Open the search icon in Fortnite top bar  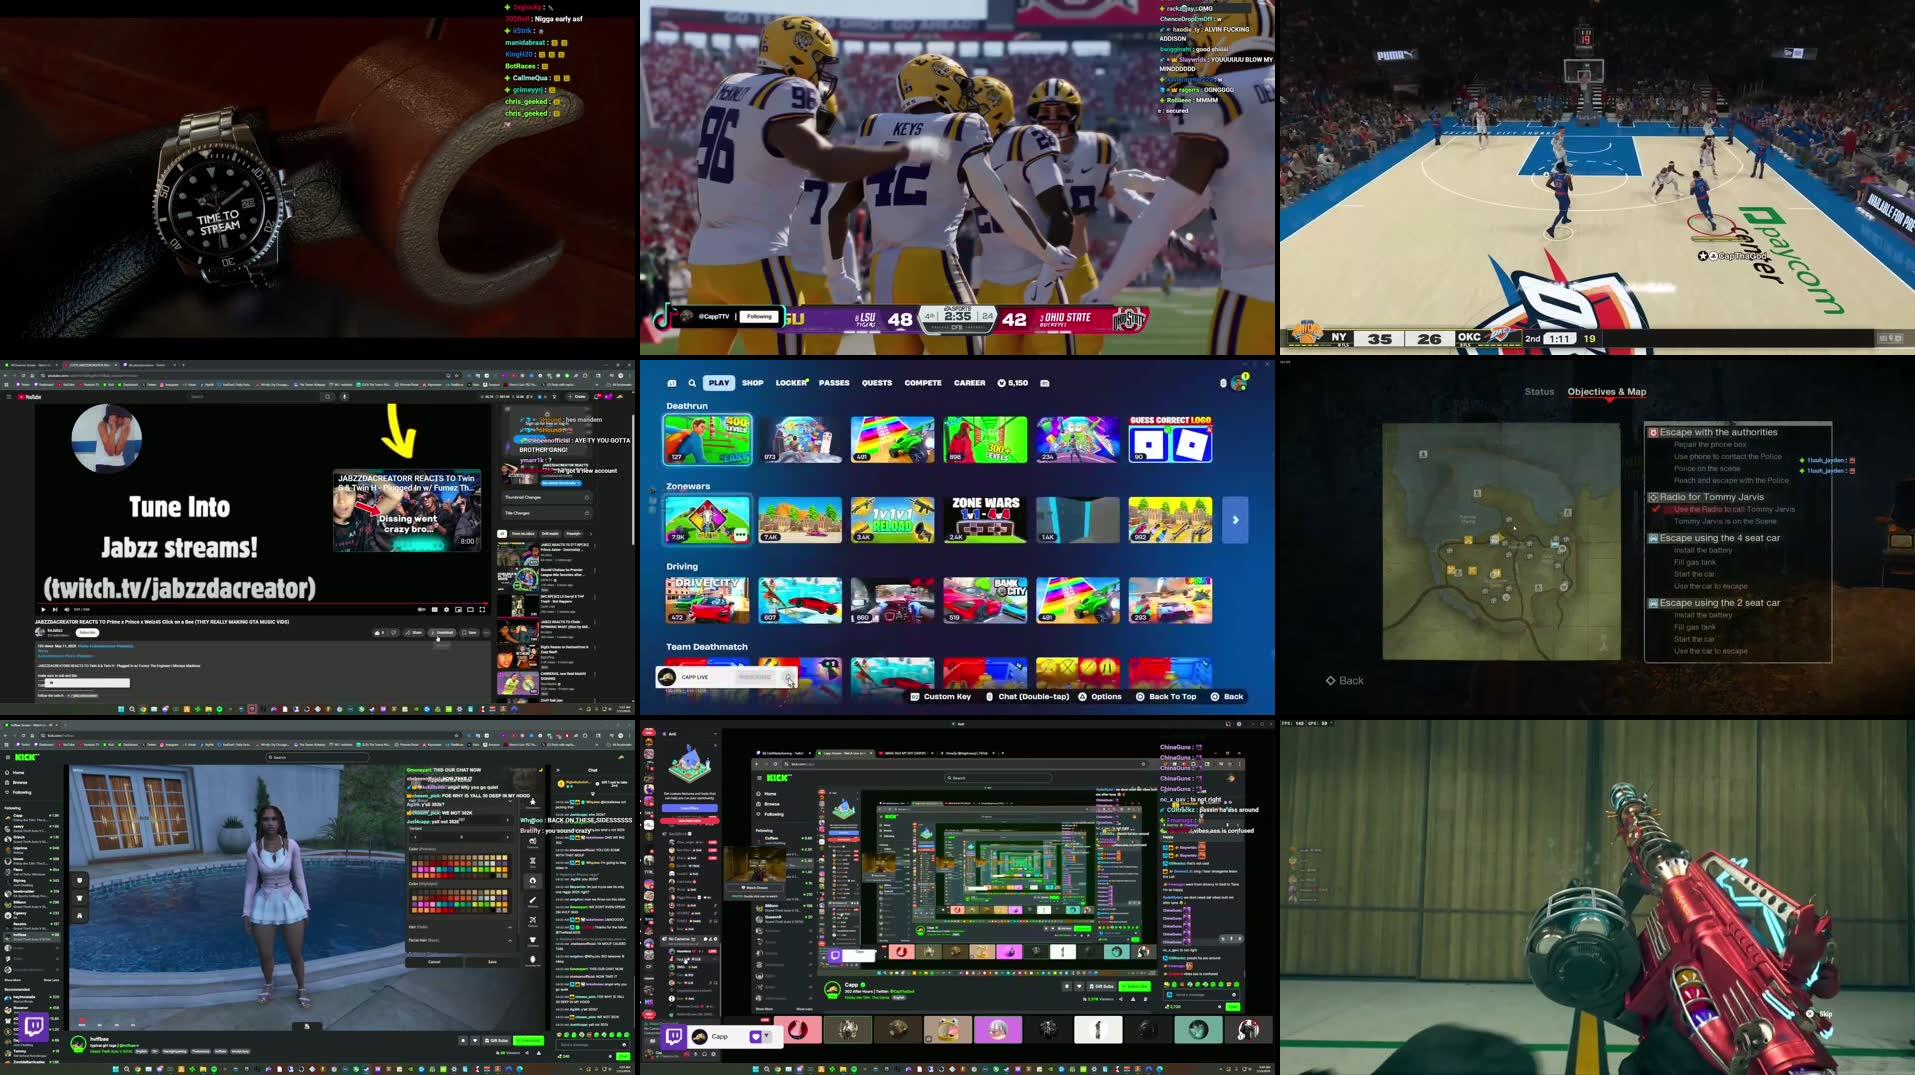coord(691,383)
